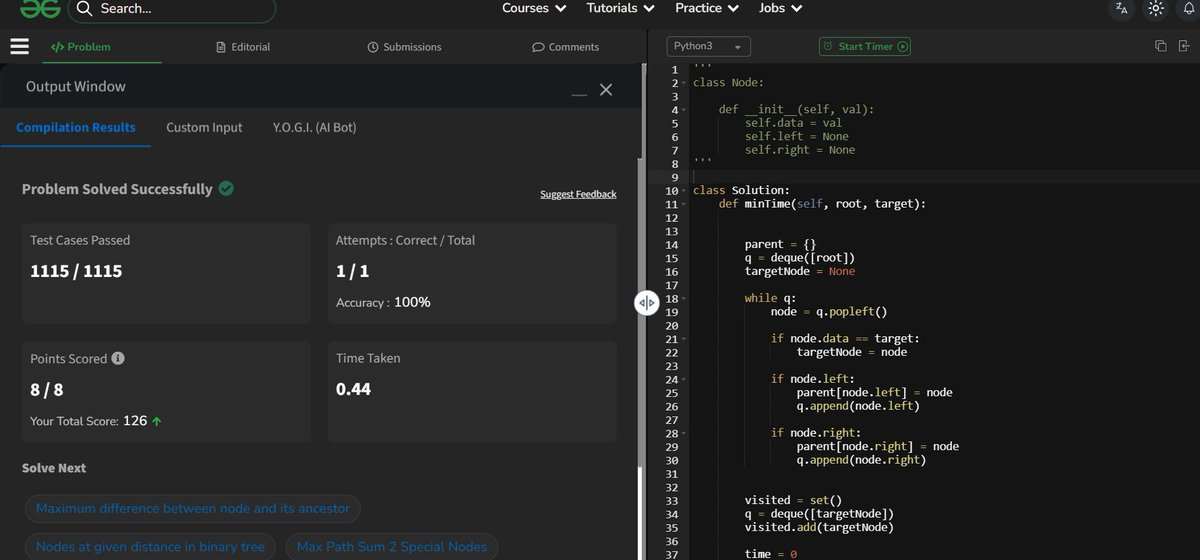Collapse class Solution fold arrow on line 10

pos(686,190)
